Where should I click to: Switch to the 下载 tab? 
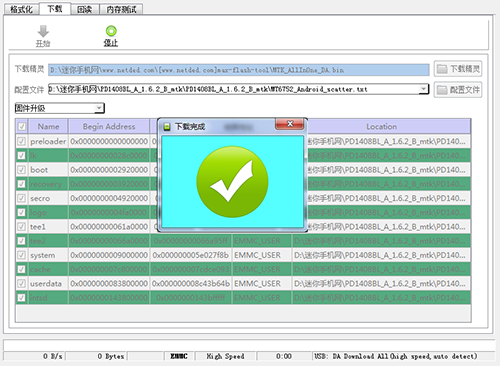coord(55,8)
